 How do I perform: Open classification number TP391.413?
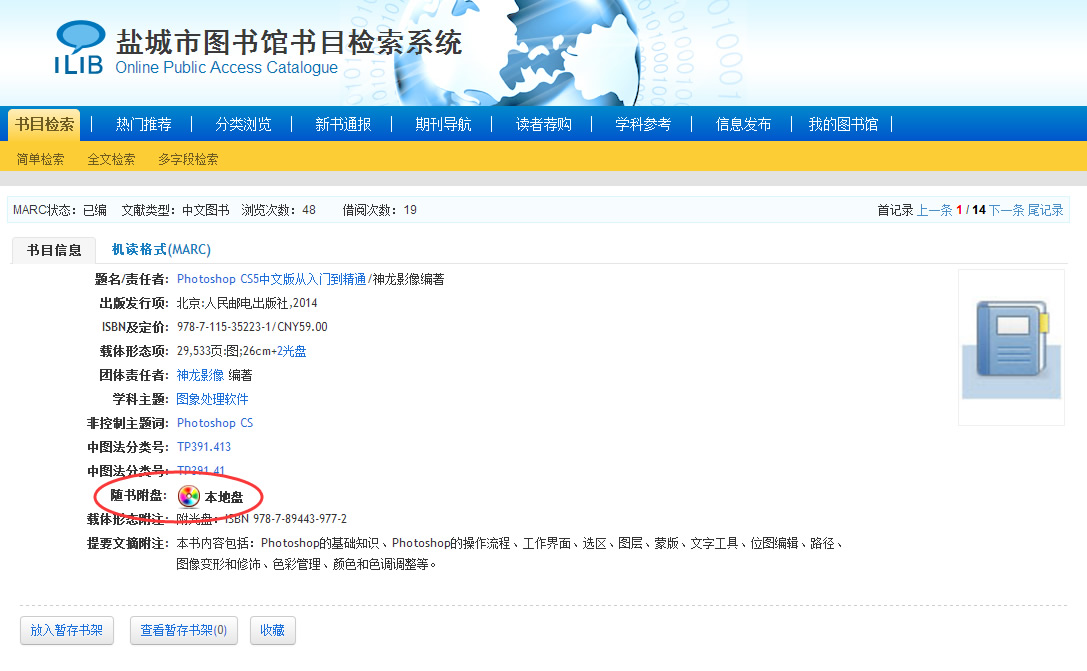[204, 447]
